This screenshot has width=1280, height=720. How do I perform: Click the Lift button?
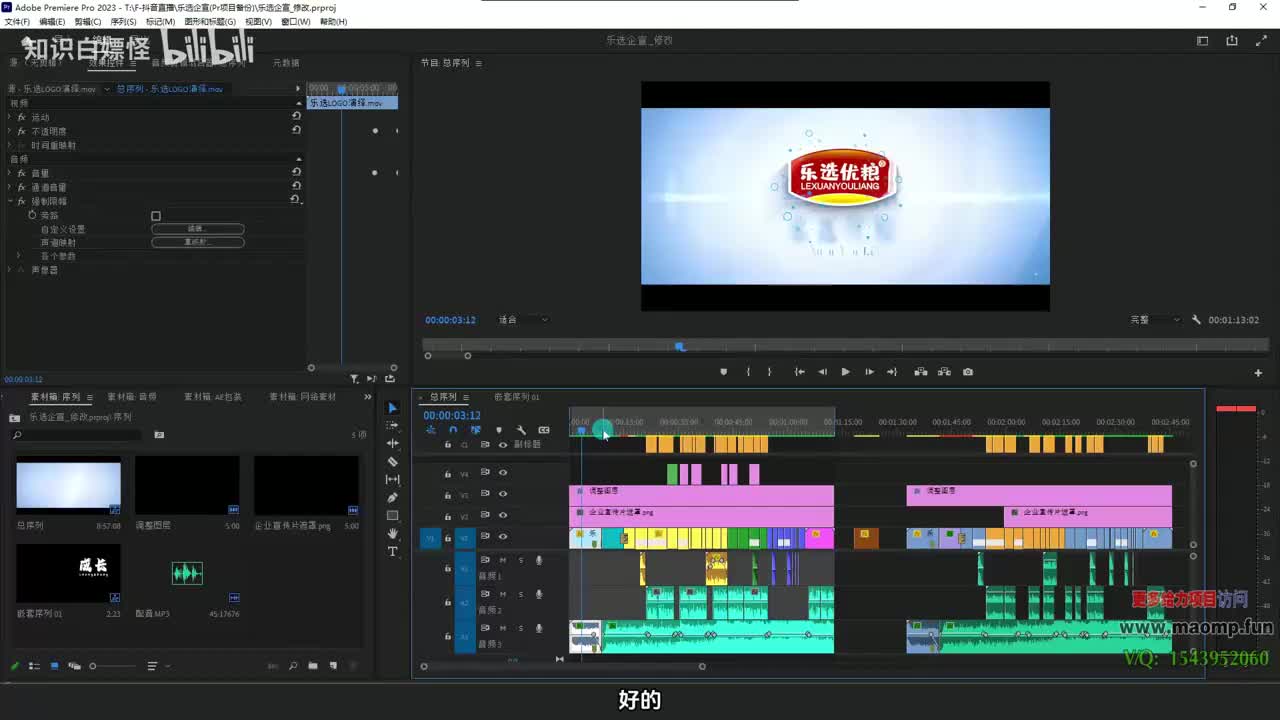pyautogui.click(x=920, y=372)
